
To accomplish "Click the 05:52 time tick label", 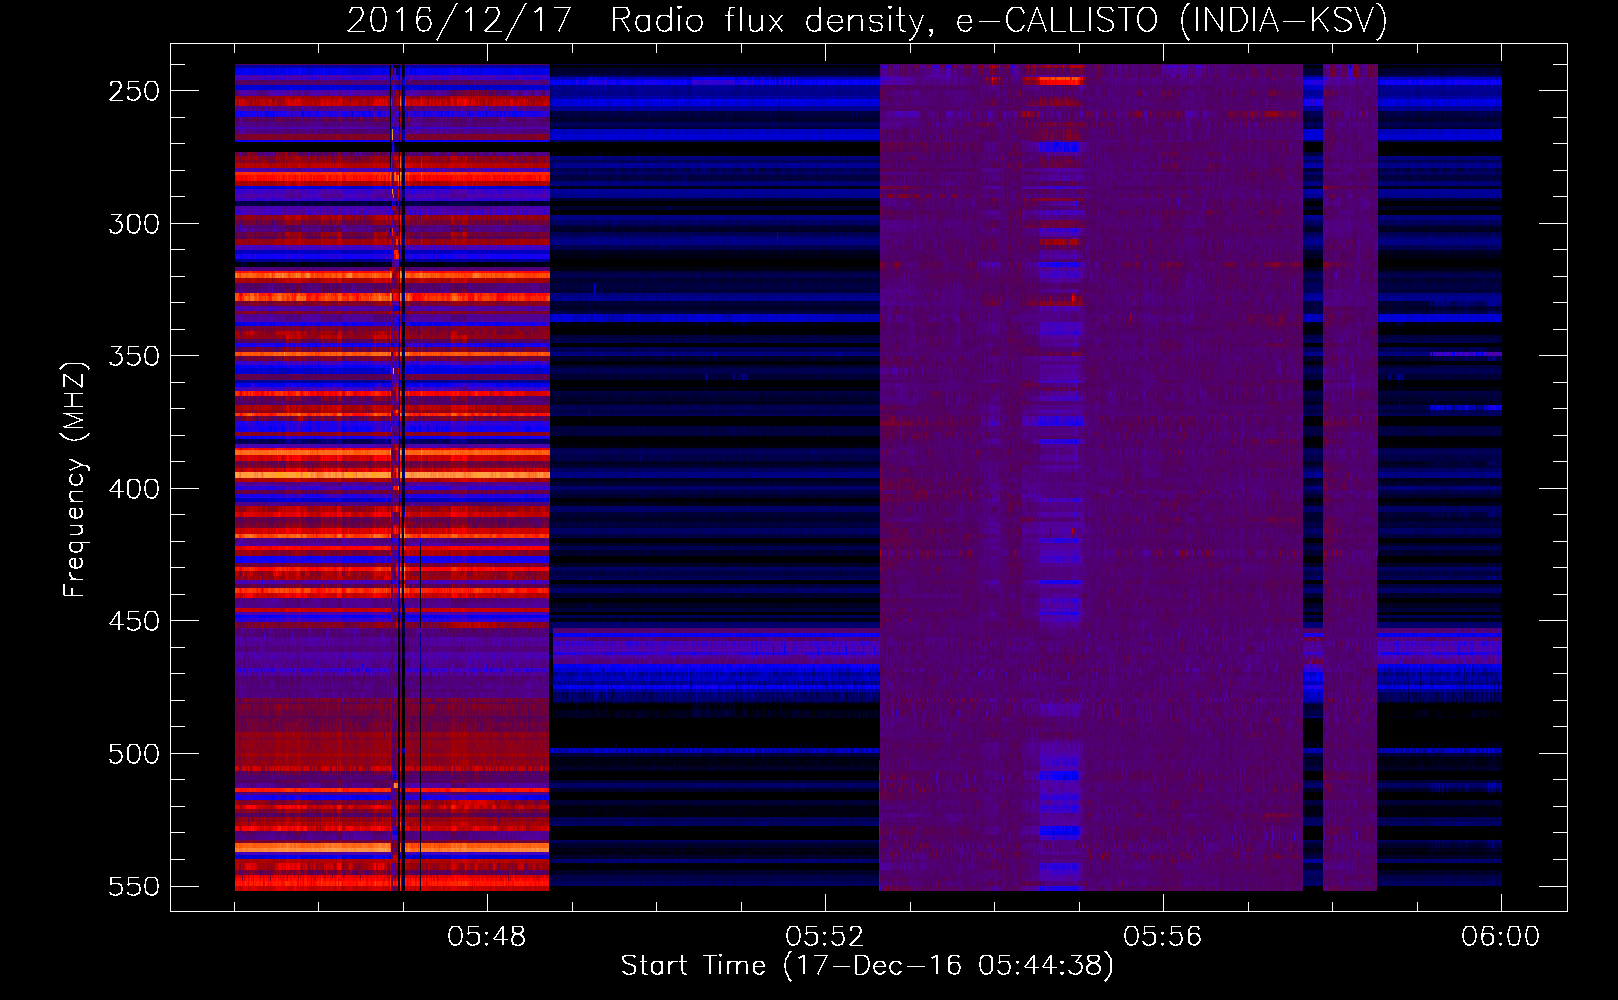I will 825,937.
